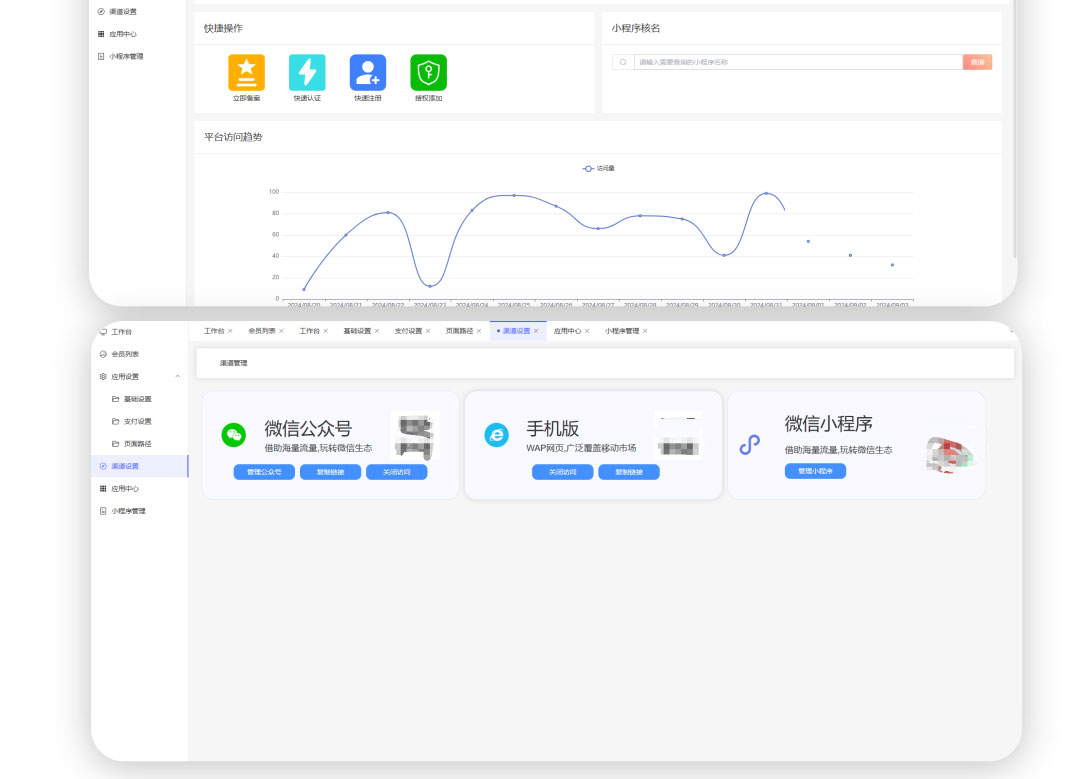Switch to the 小程序管理 tab

(621, 331)
